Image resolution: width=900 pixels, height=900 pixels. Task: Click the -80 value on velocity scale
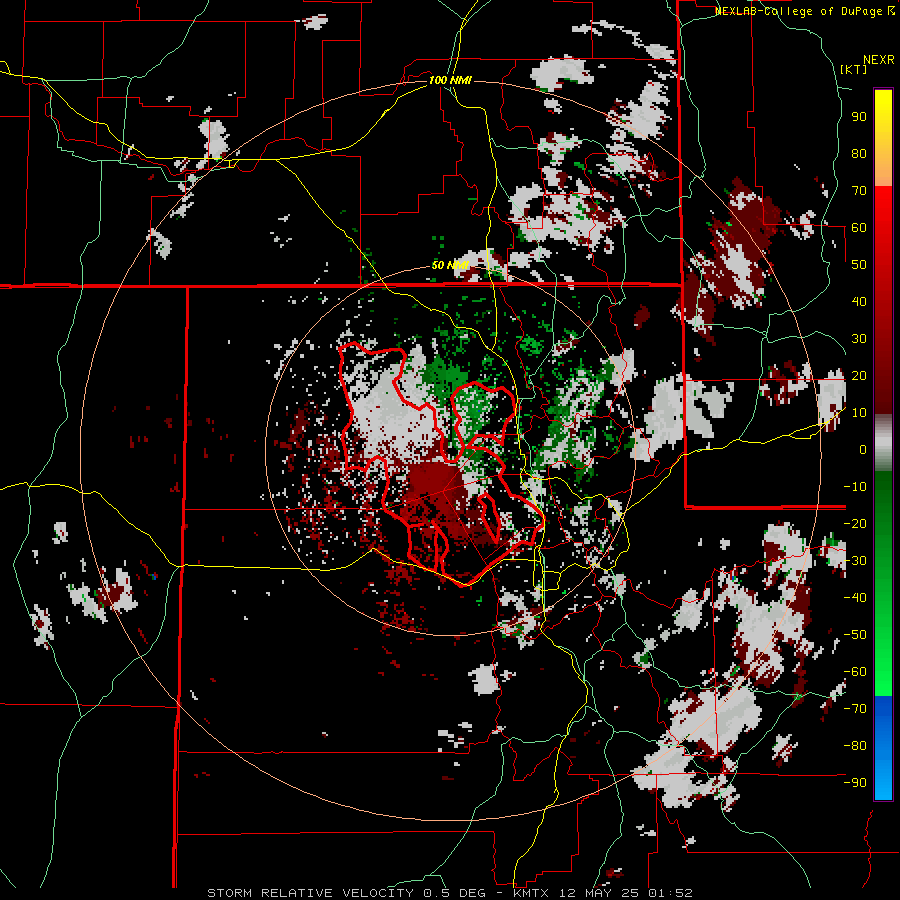pos(855,746)
